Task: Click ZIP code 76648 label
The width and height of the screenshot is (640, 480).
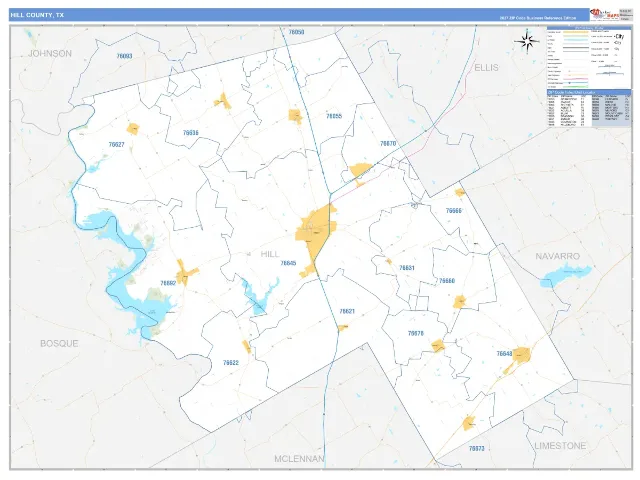Action: point(504,353)
